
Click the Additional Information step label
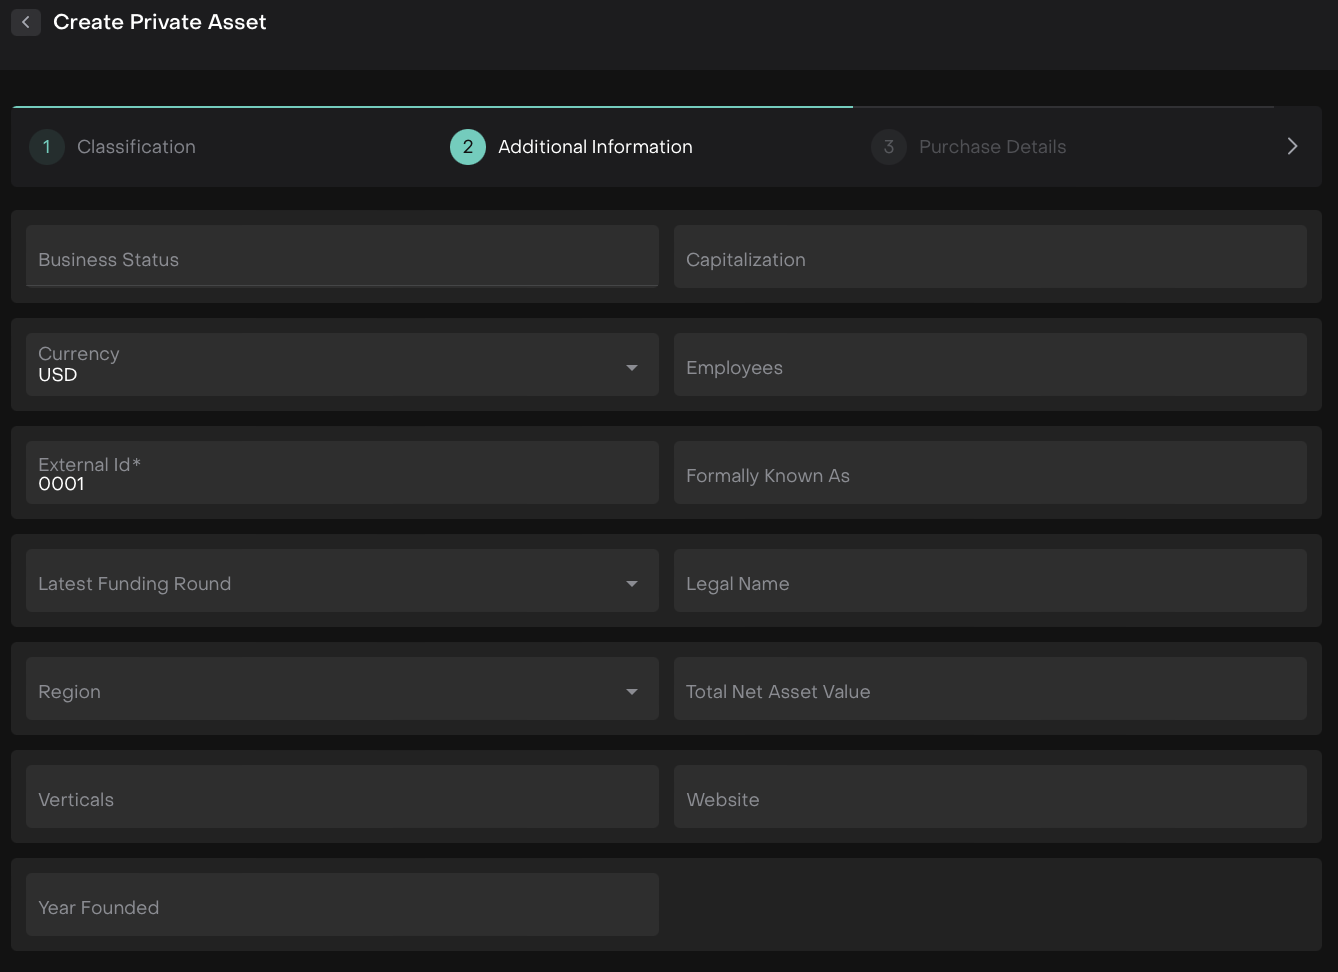(595, 147)
